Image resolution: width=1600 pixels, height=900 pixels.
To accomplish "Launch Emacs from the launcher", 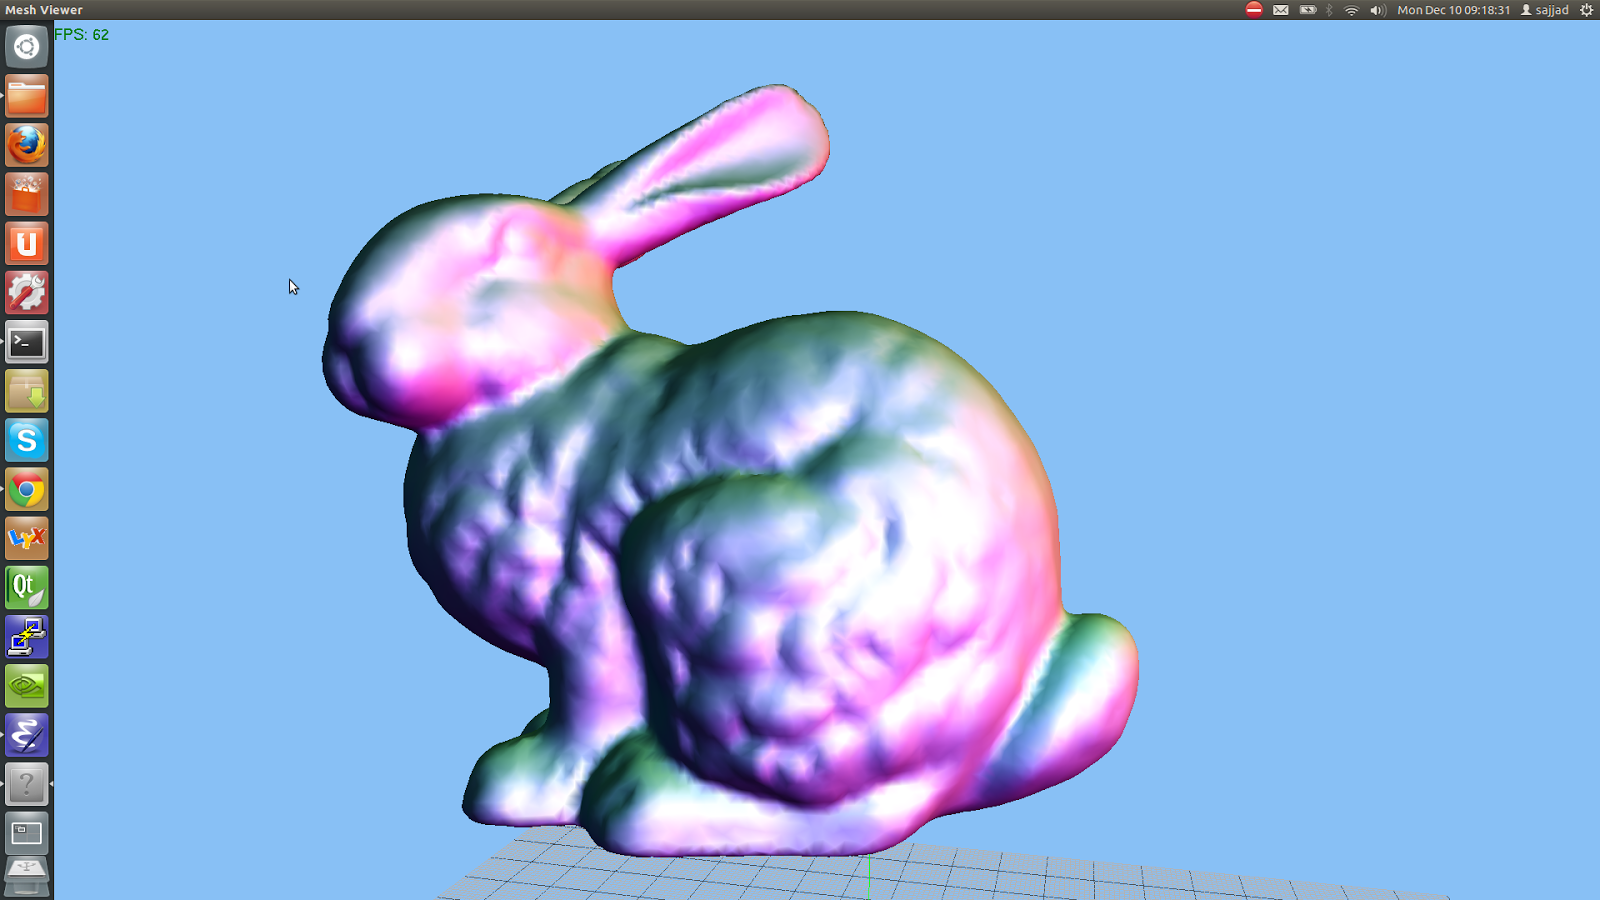I will pyautogui.click(x=26, y=734).
